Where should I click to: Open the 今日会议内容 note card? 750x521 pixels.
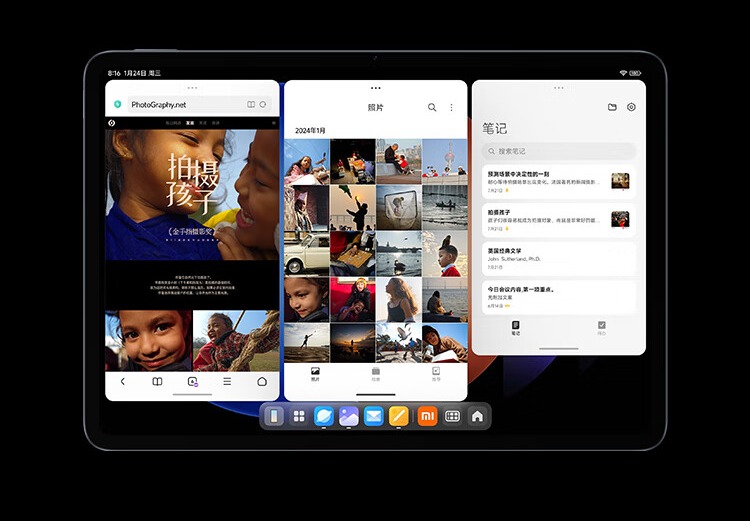click(x=559, y=297)
